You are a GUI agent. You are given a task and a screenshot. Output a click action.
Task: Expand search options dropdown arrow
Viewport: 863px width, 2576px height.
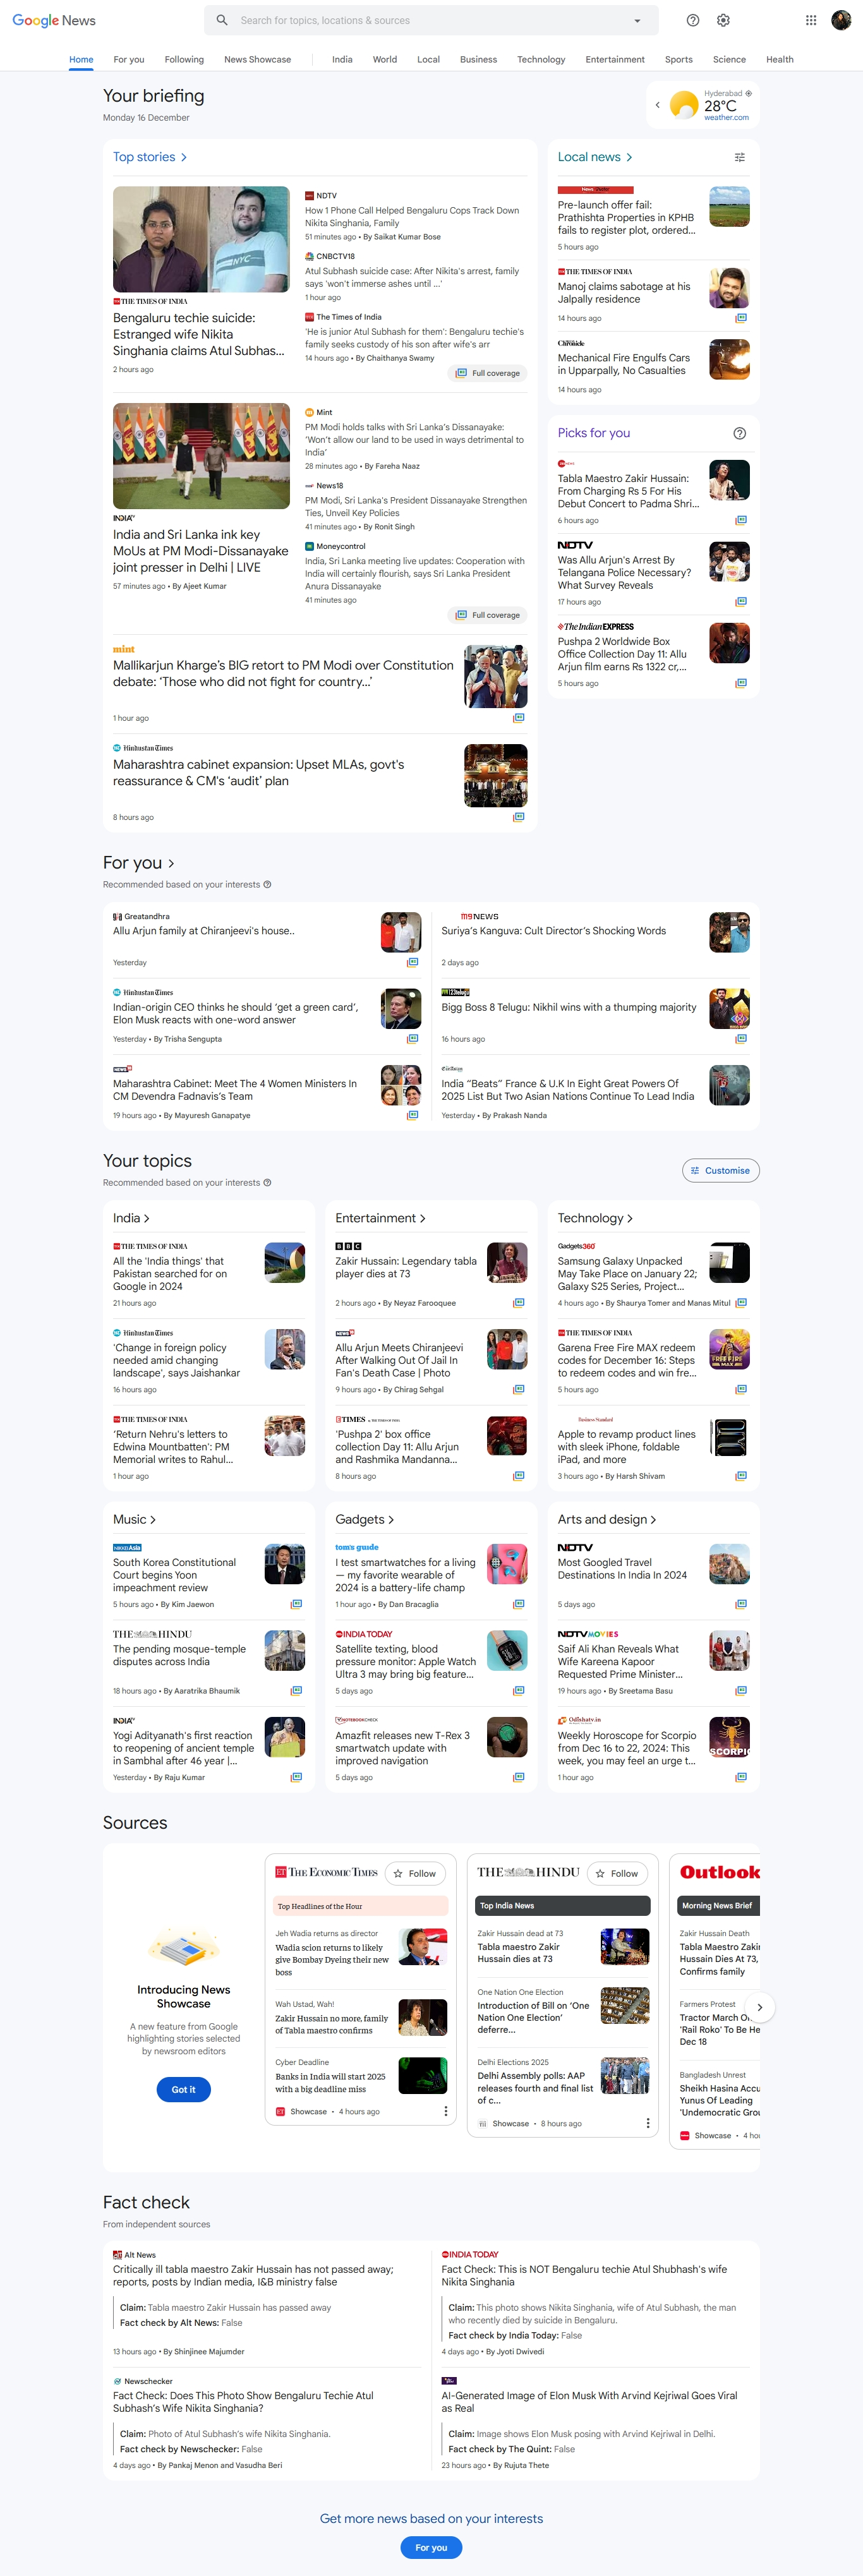click(637, 20)
